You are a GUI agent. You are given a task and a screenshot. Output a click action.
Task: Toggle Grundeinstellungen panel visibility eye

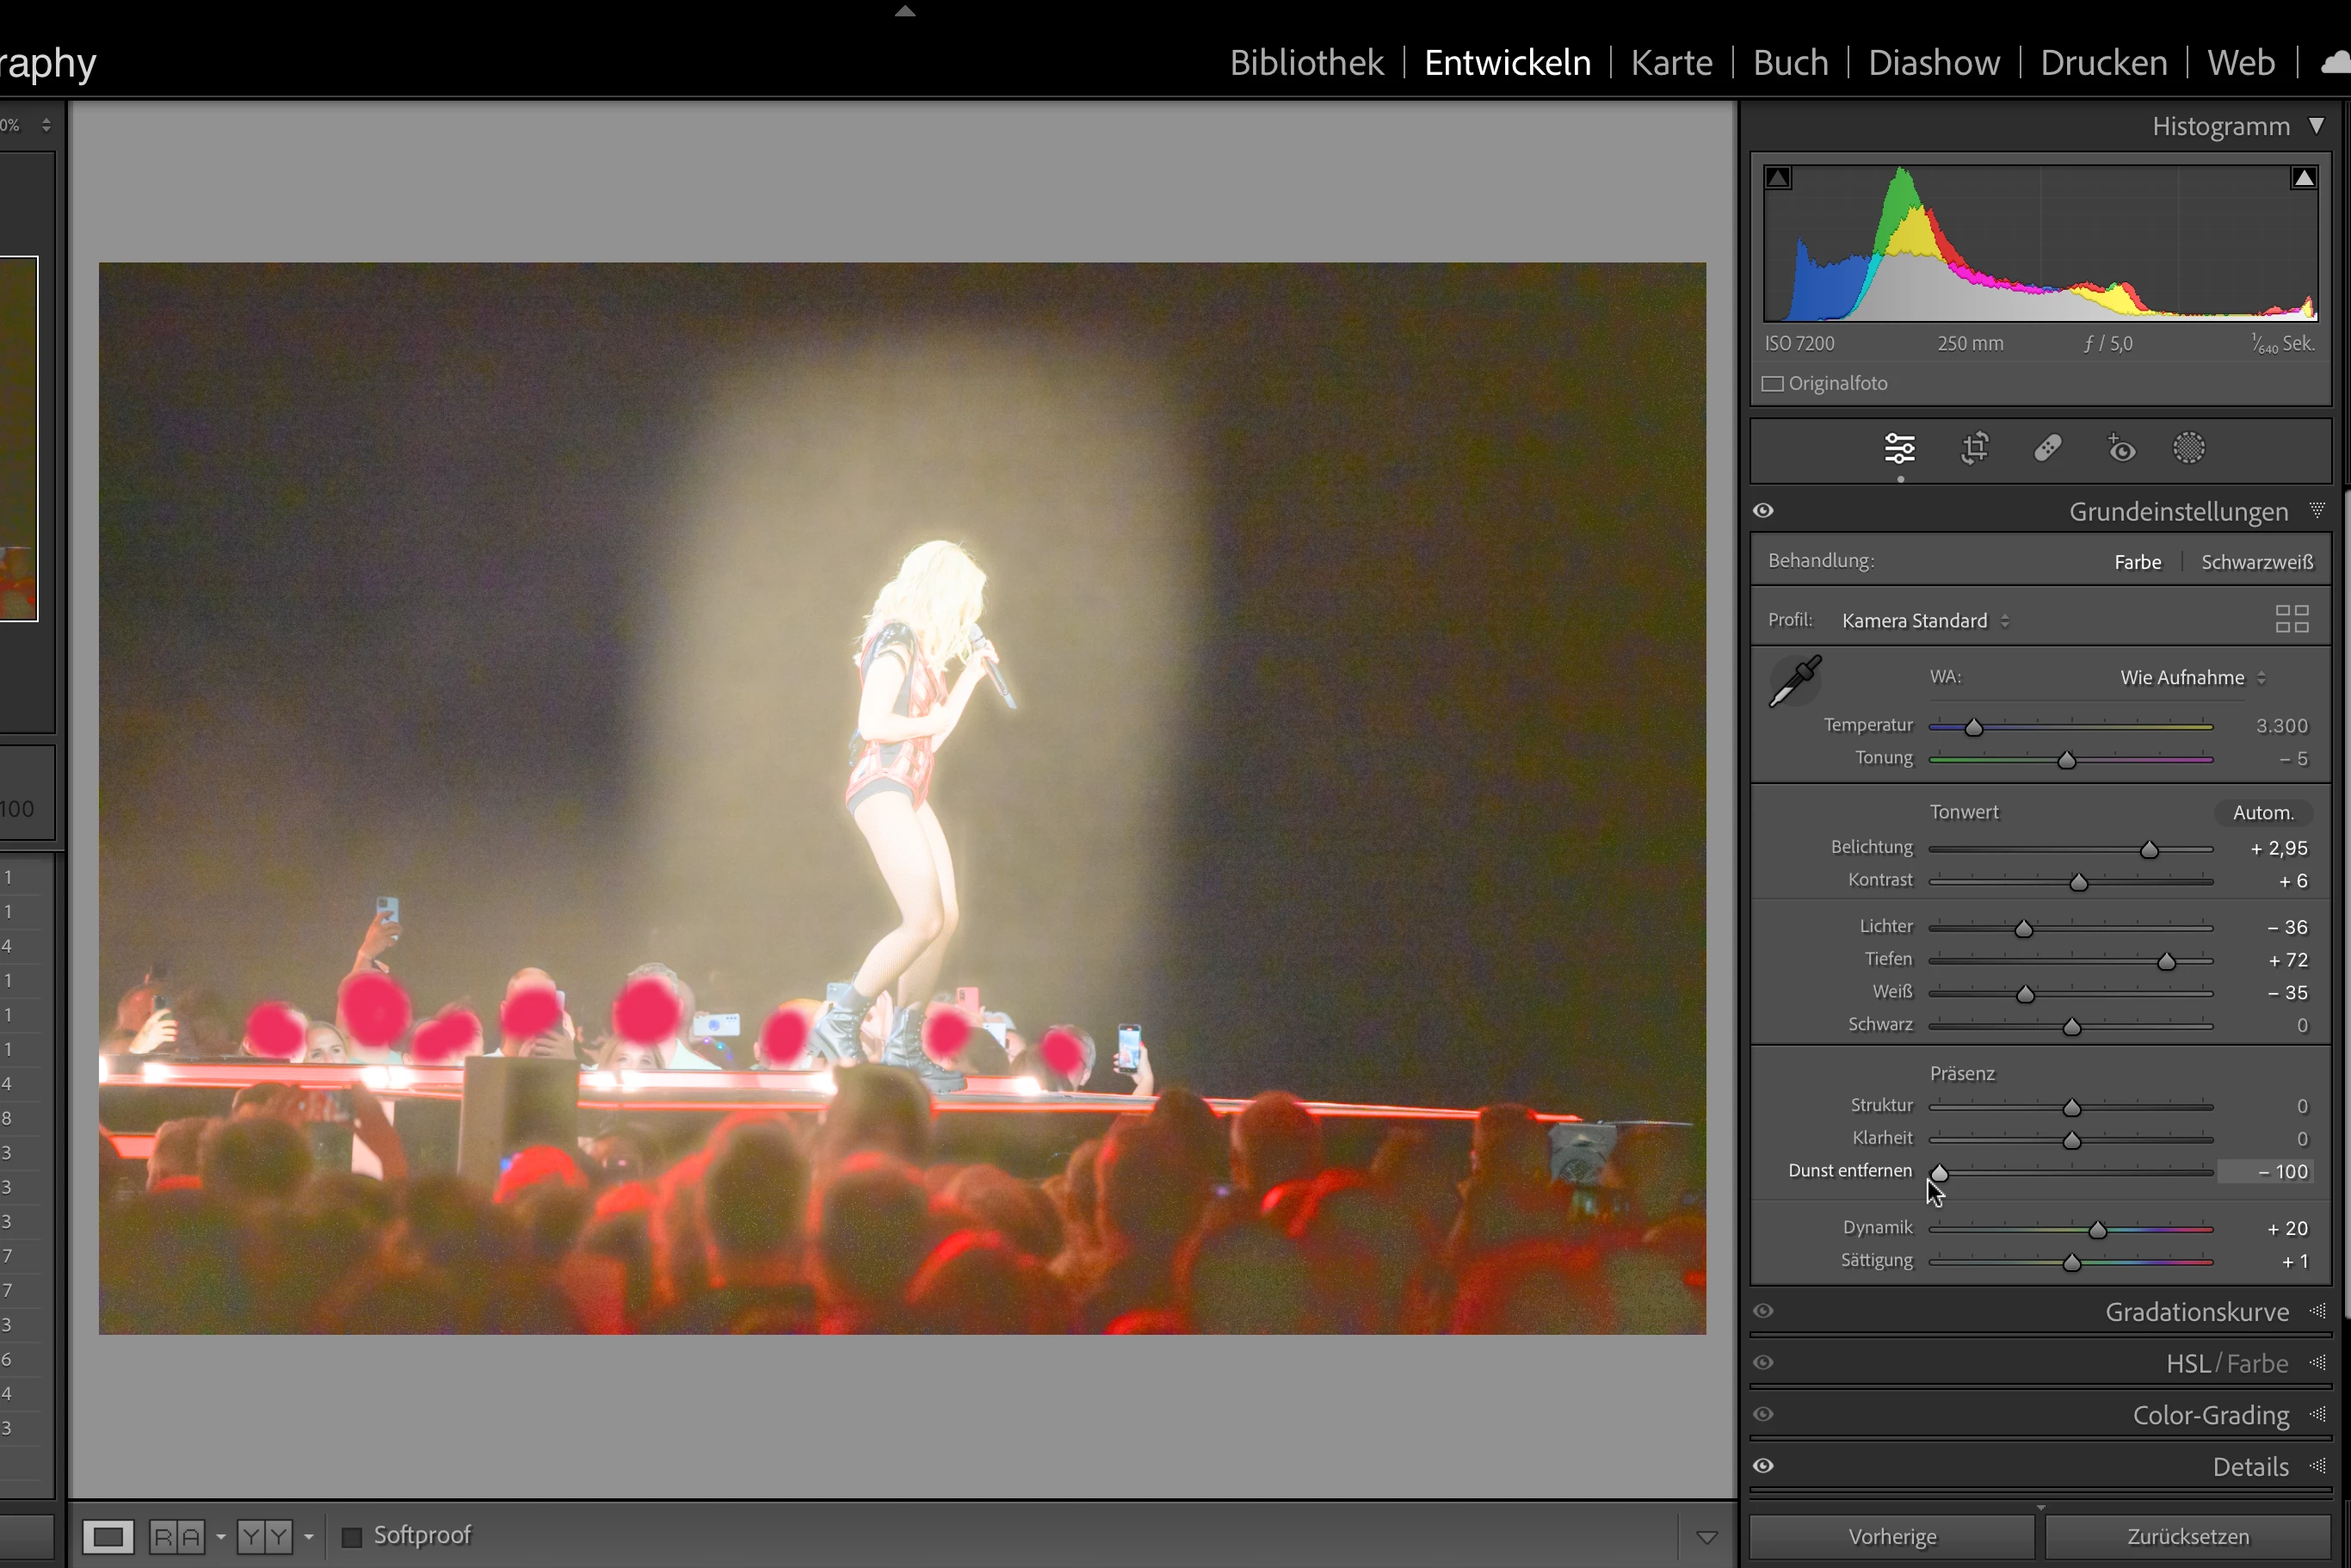click(x=1763, y=511)
